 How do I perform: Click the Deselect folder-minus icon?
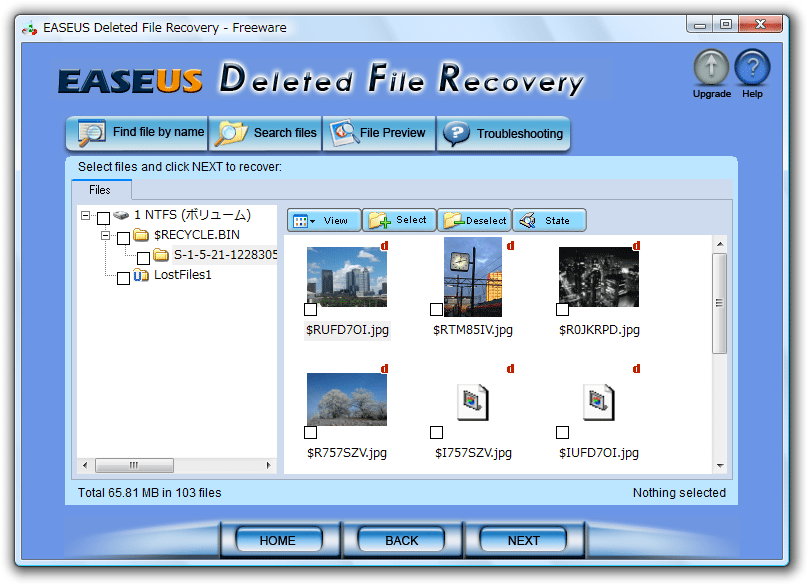click(454, 221)
